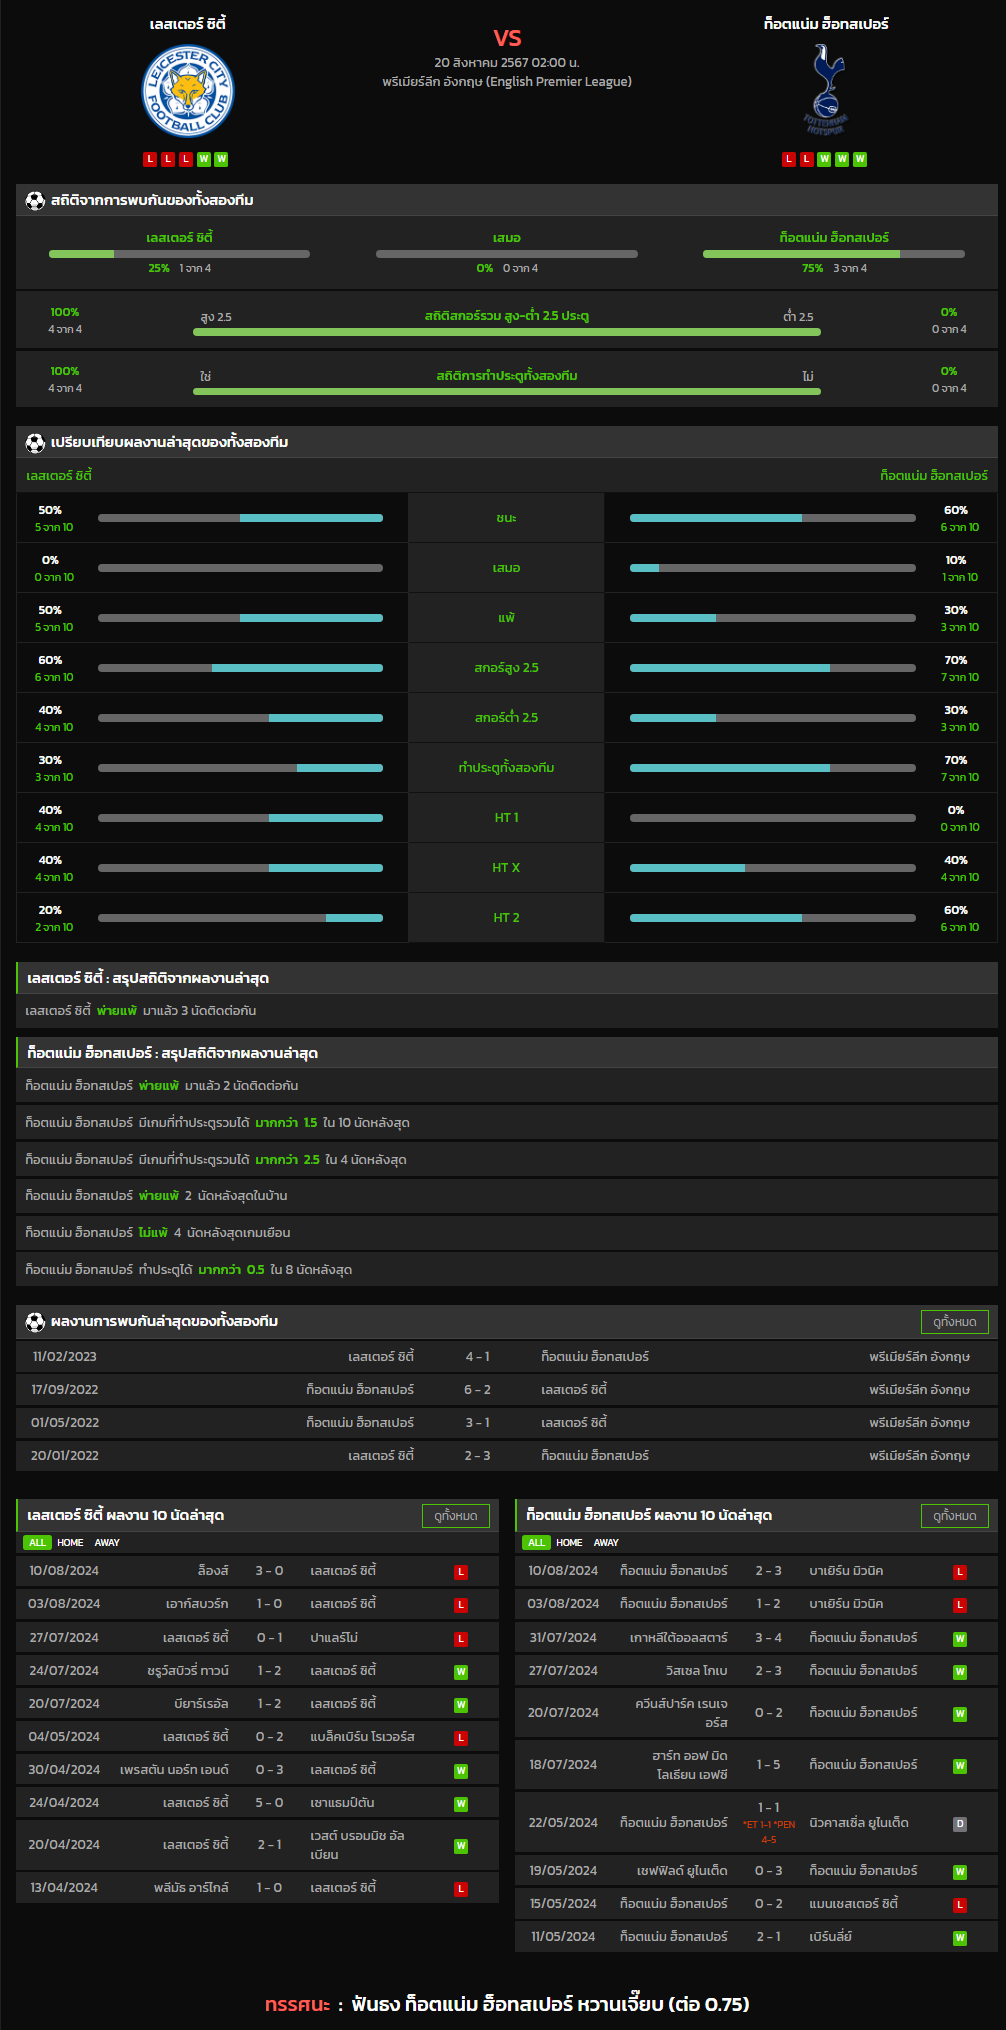
Task: Click the L badge in Tottenham's 10/08/2024 row
Action: click(x=960, y=1572)
